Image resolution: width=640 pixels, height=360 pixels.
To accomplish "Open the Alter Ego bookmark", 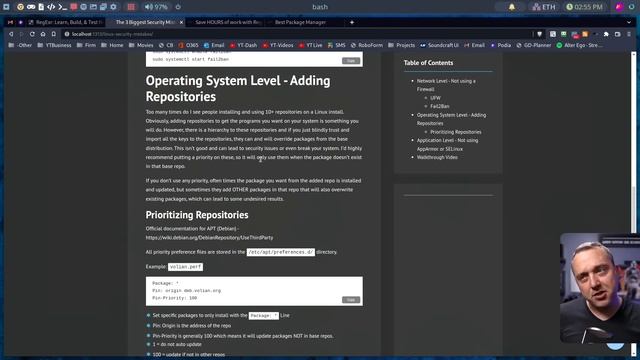I will (580, 45).
